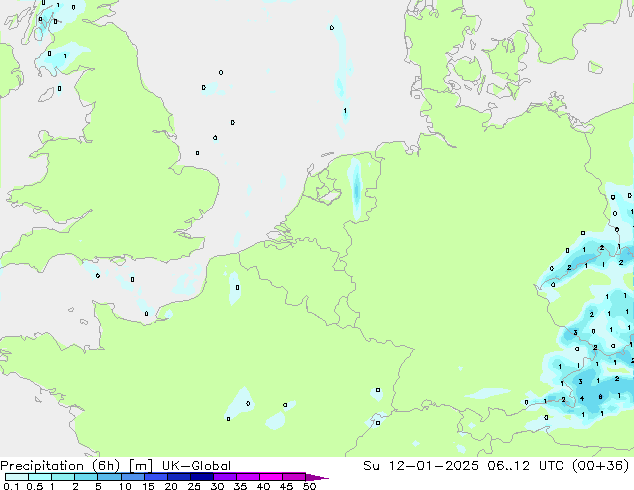Click the '30' legend scale label
The height and width of the screenshot is (490, 634).
coord(217,486)
